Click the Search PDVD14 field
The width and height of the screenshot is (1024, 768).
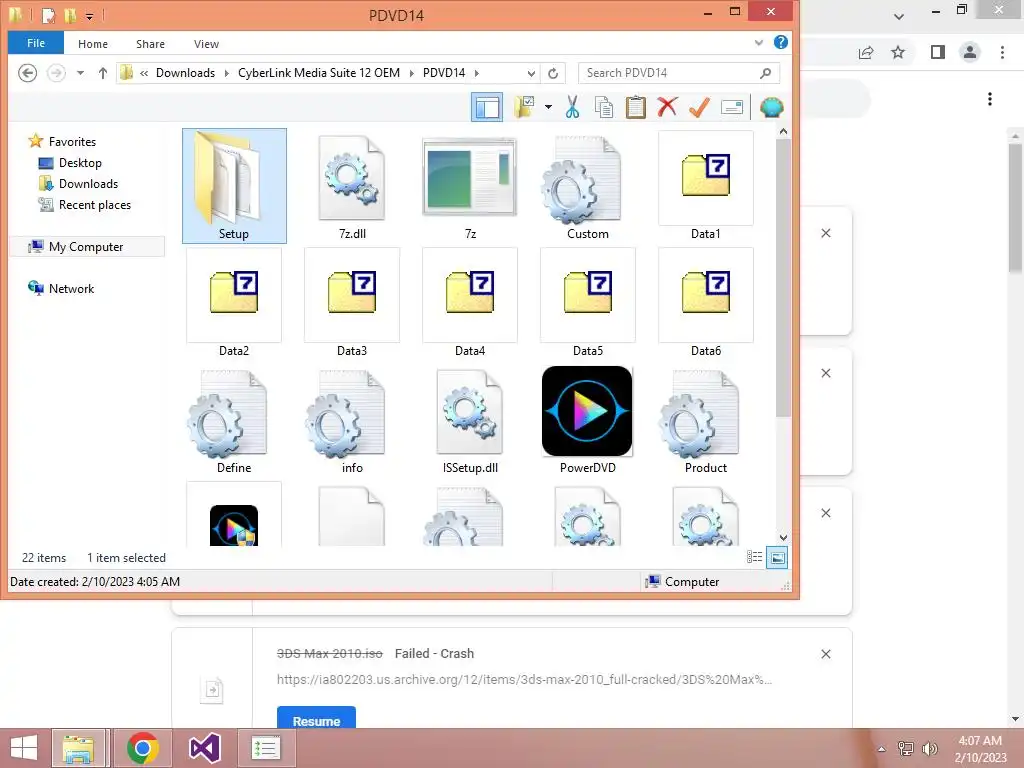click(679, 73)
